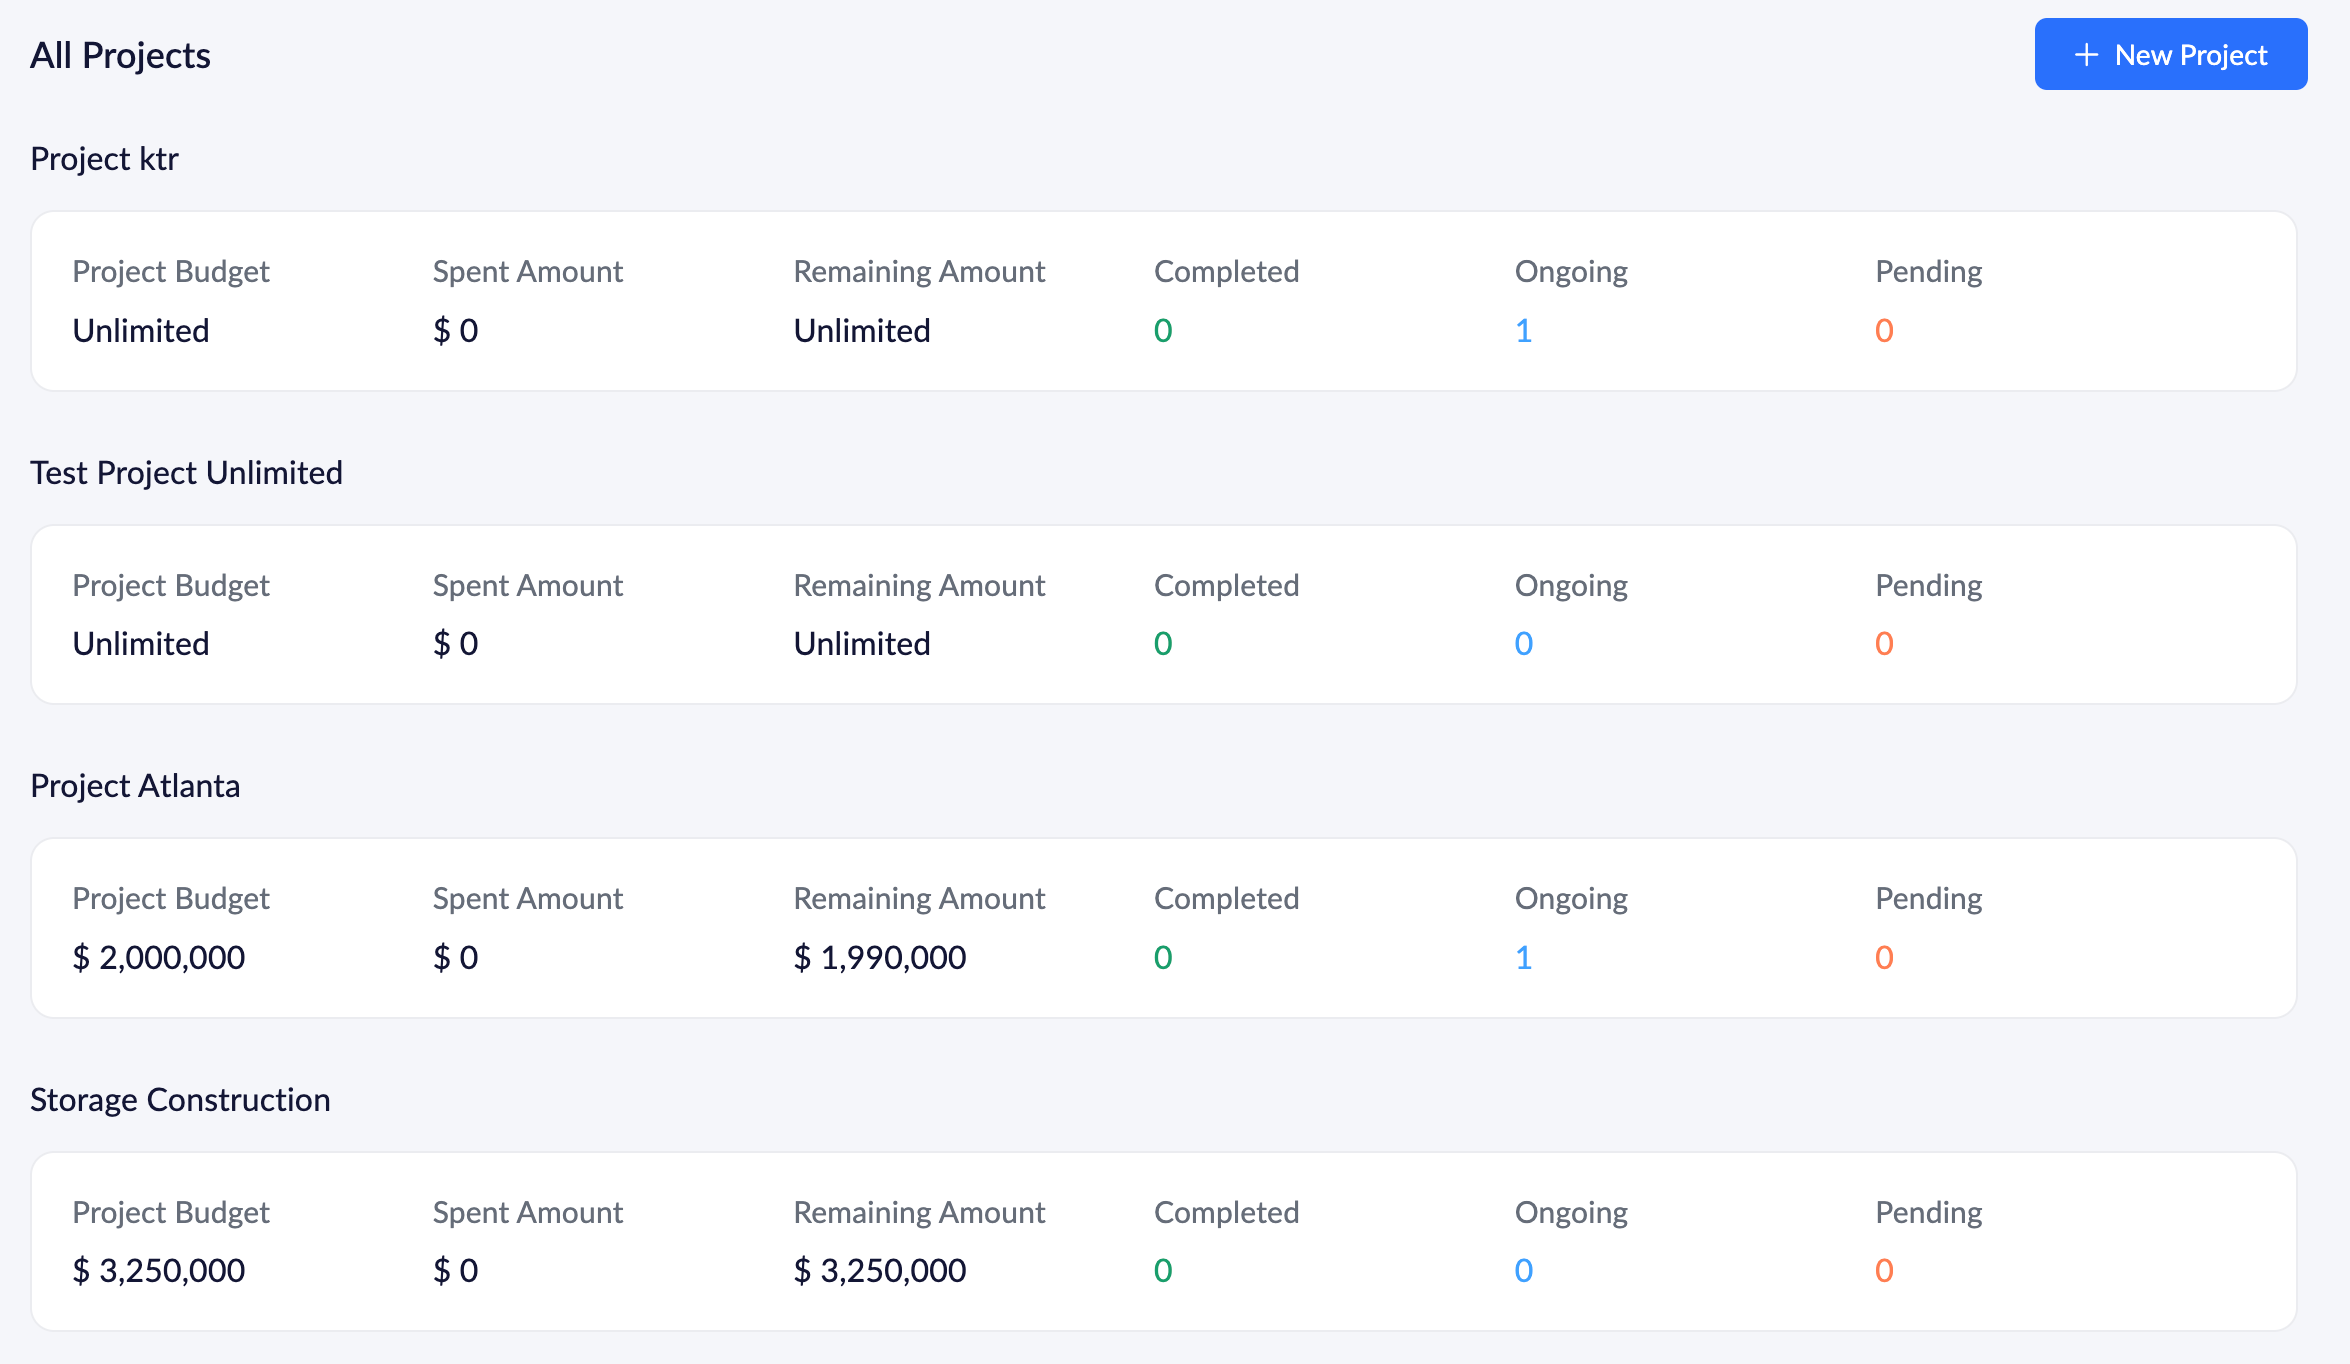Open the Storage Construction heading
Viewport: 2350px width, 1364px height.
[180, 1100]
